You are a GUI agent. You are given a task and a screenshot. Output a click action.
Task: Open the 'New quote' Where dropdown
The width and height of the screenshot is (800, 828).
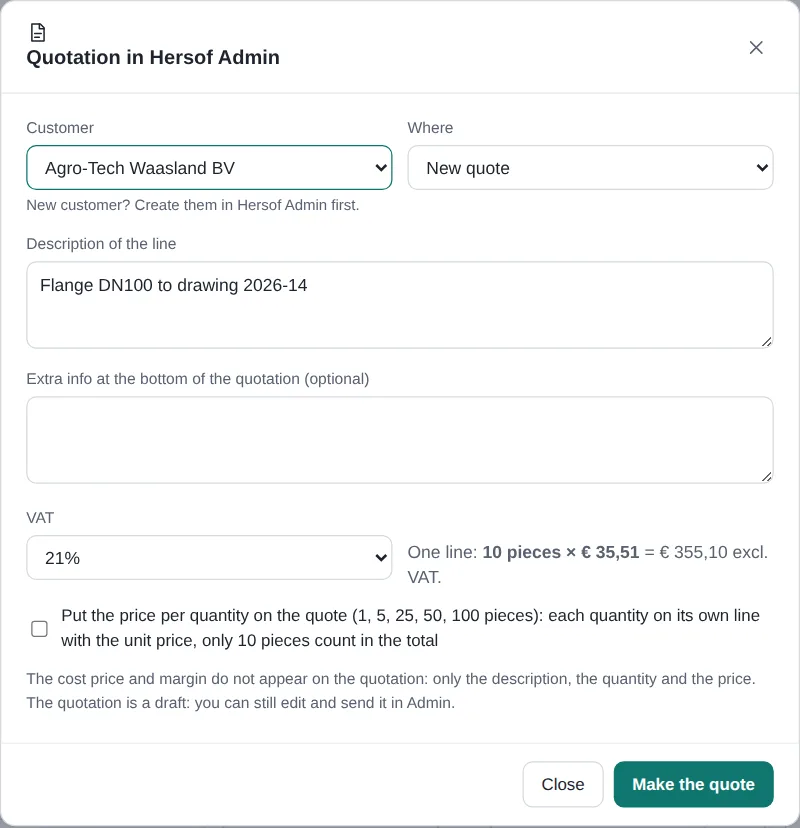coord(590,168)
